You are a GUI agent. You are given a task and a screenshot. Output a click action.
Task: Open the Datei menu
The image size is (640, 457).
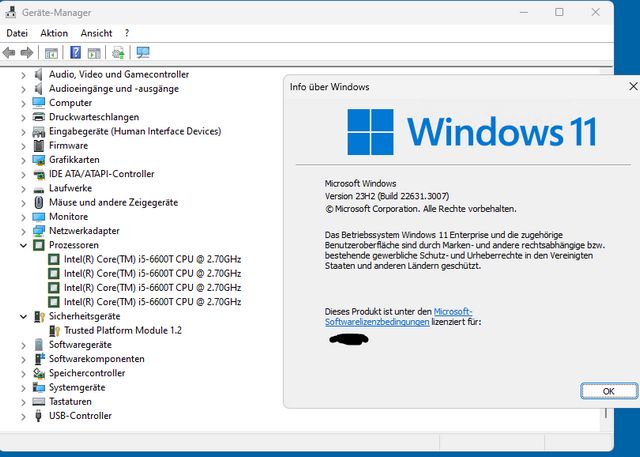17,33
